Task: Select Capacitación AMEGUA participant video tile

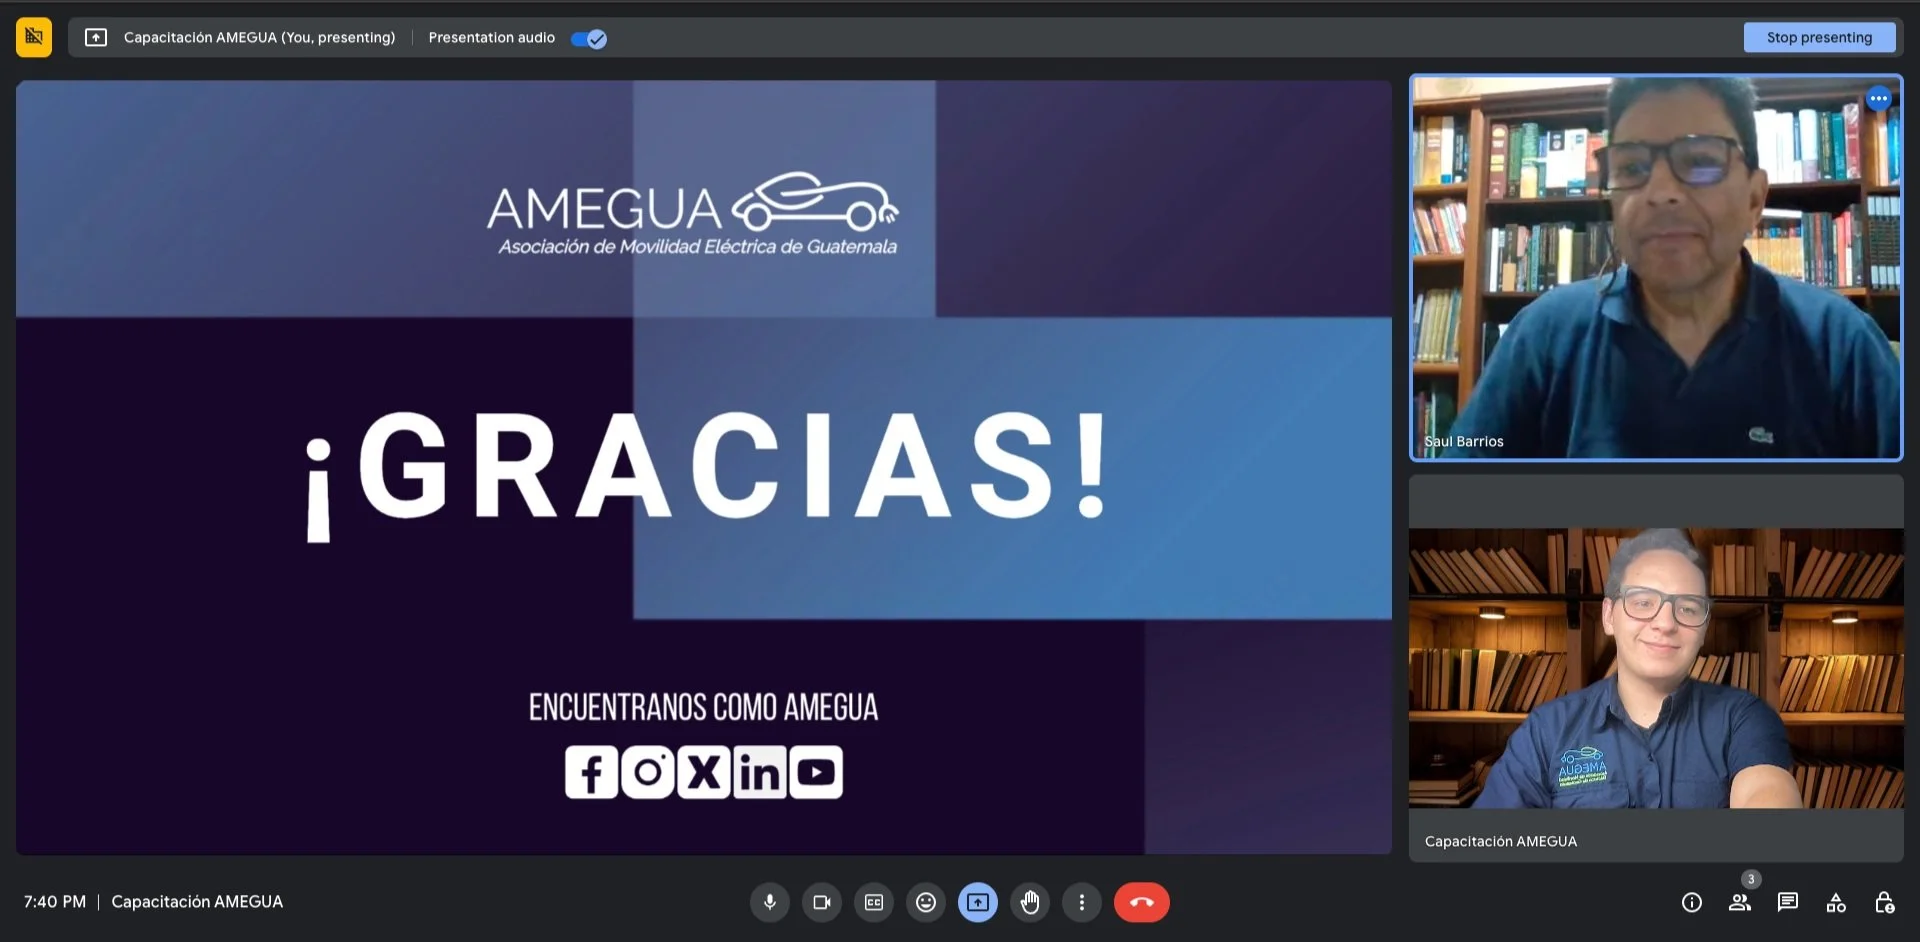Action: point(1656,668)
